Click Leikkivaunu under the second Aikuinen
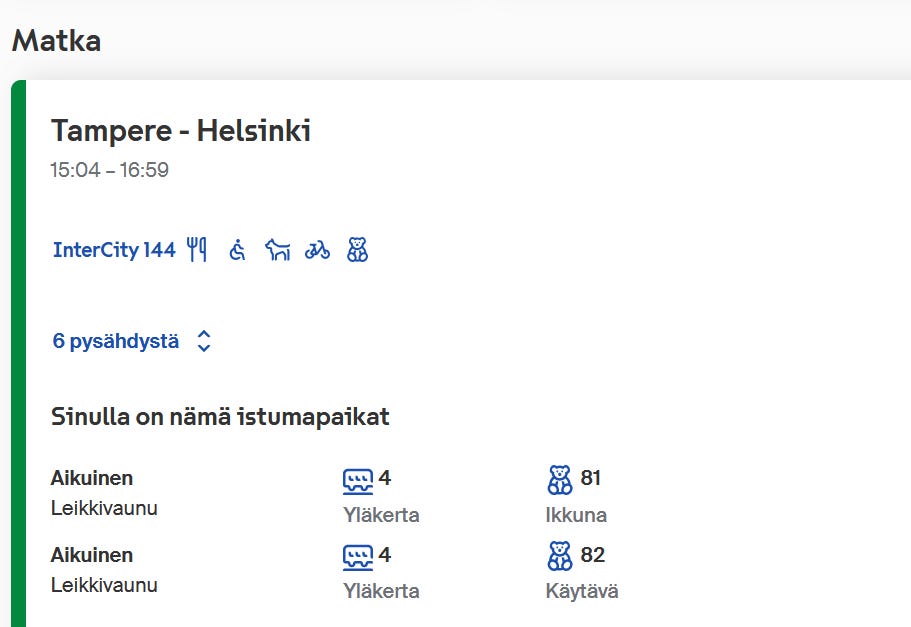 click(104, 585)
